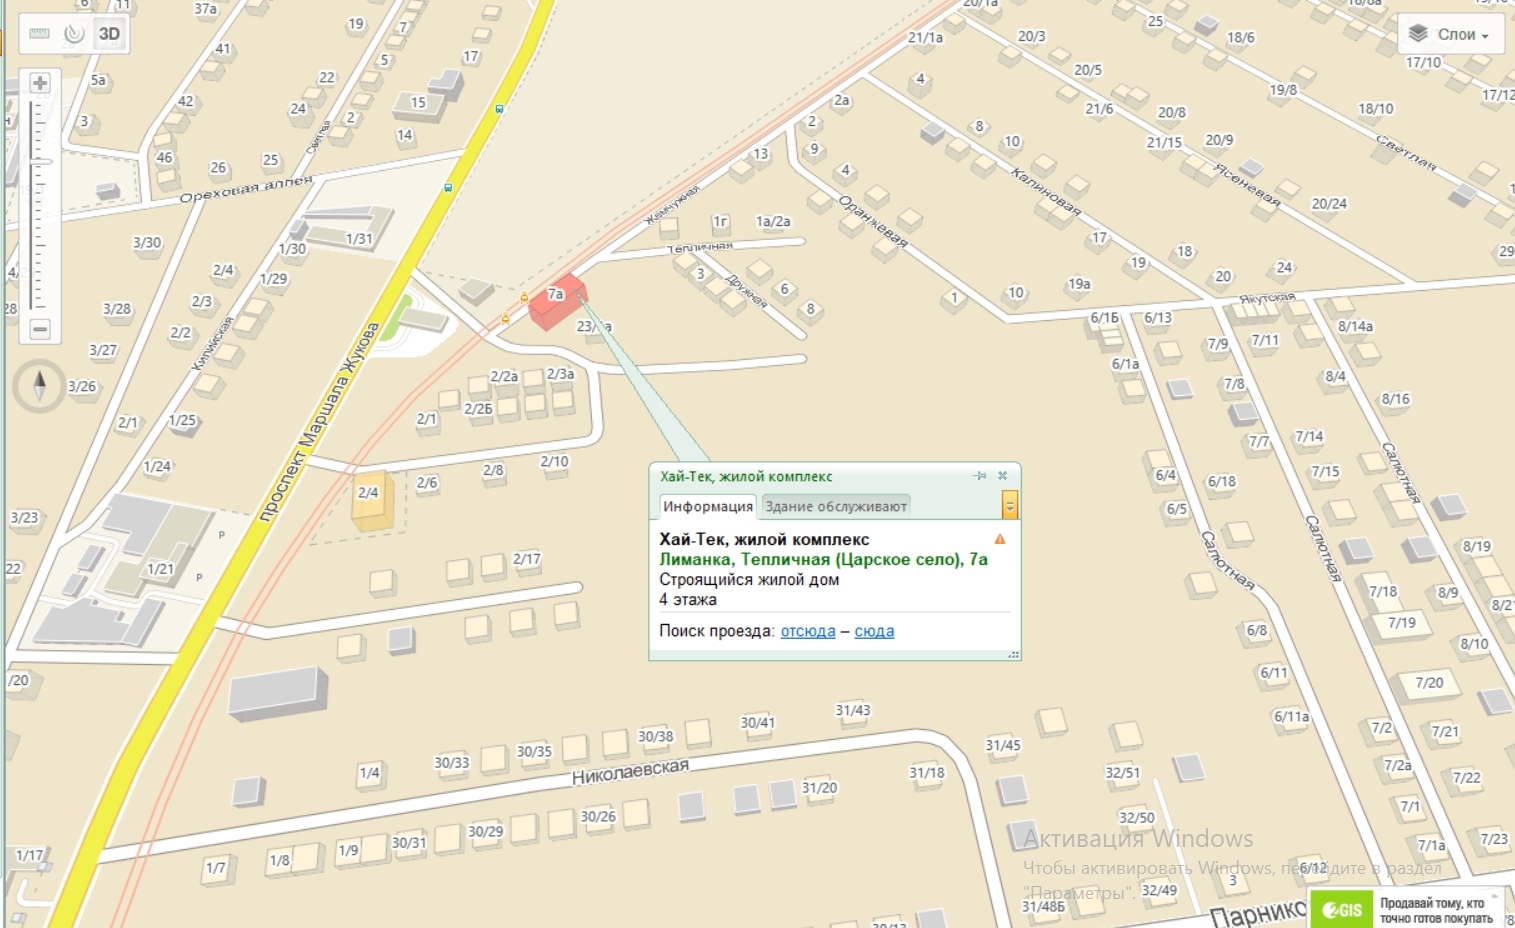Image resolution: width=1515 pixels, height=928 pixels.
Task: Pin the Хай-Тек info card
Action: click(x=980, y=476)
